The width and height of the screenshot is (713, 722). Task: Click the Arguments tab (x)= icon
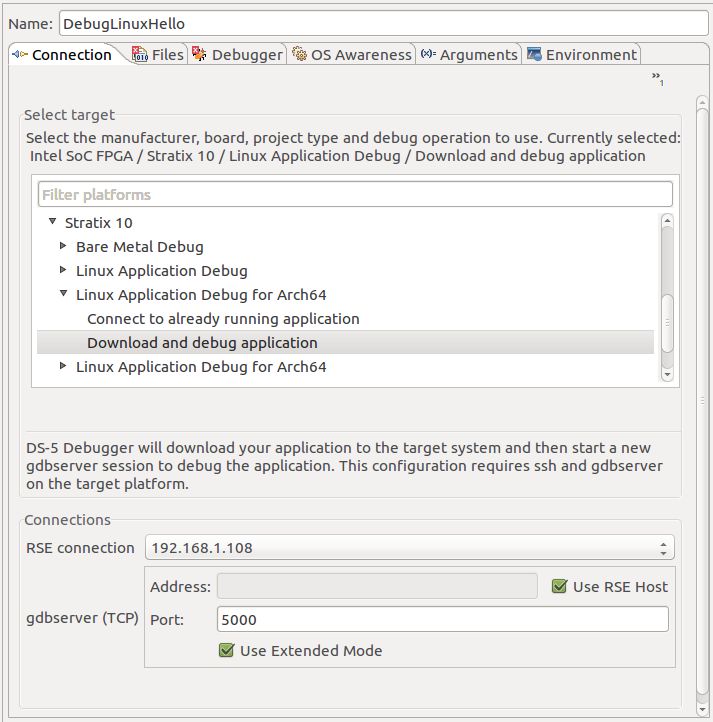428,53
